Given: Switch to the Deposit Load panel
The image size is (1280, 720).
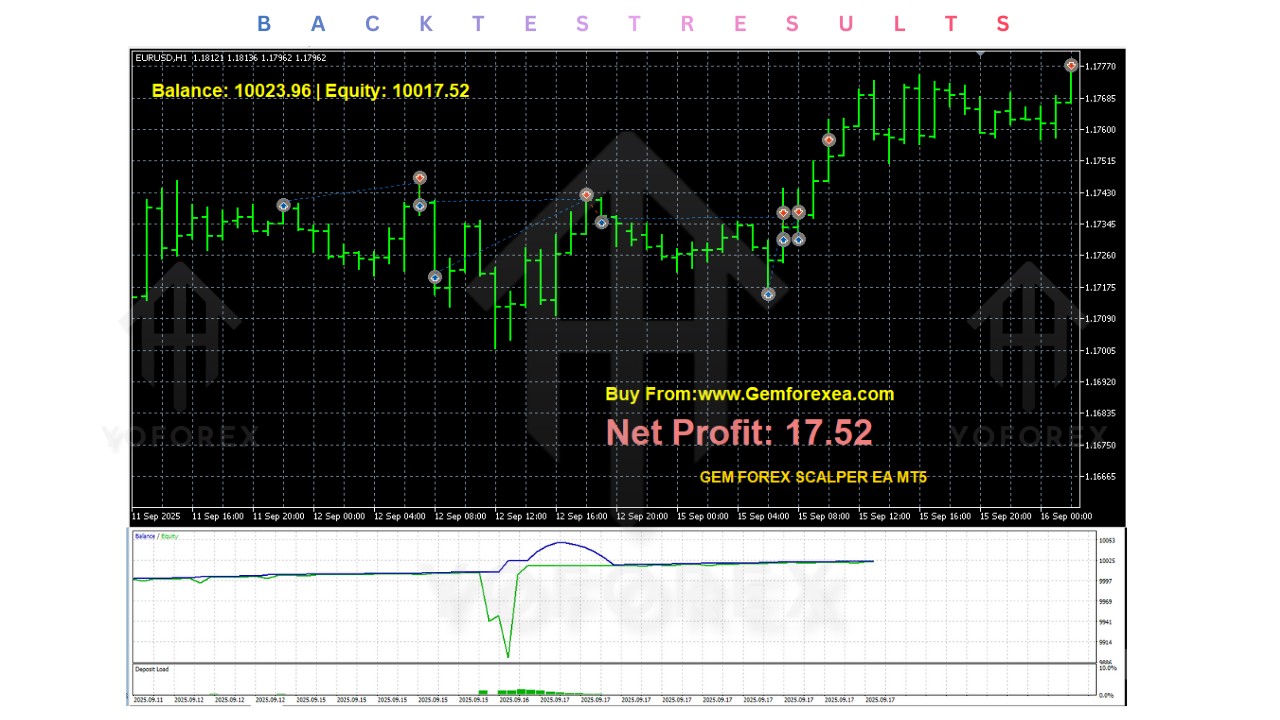Looking at the screenshot, I should (x=150, y=668).
